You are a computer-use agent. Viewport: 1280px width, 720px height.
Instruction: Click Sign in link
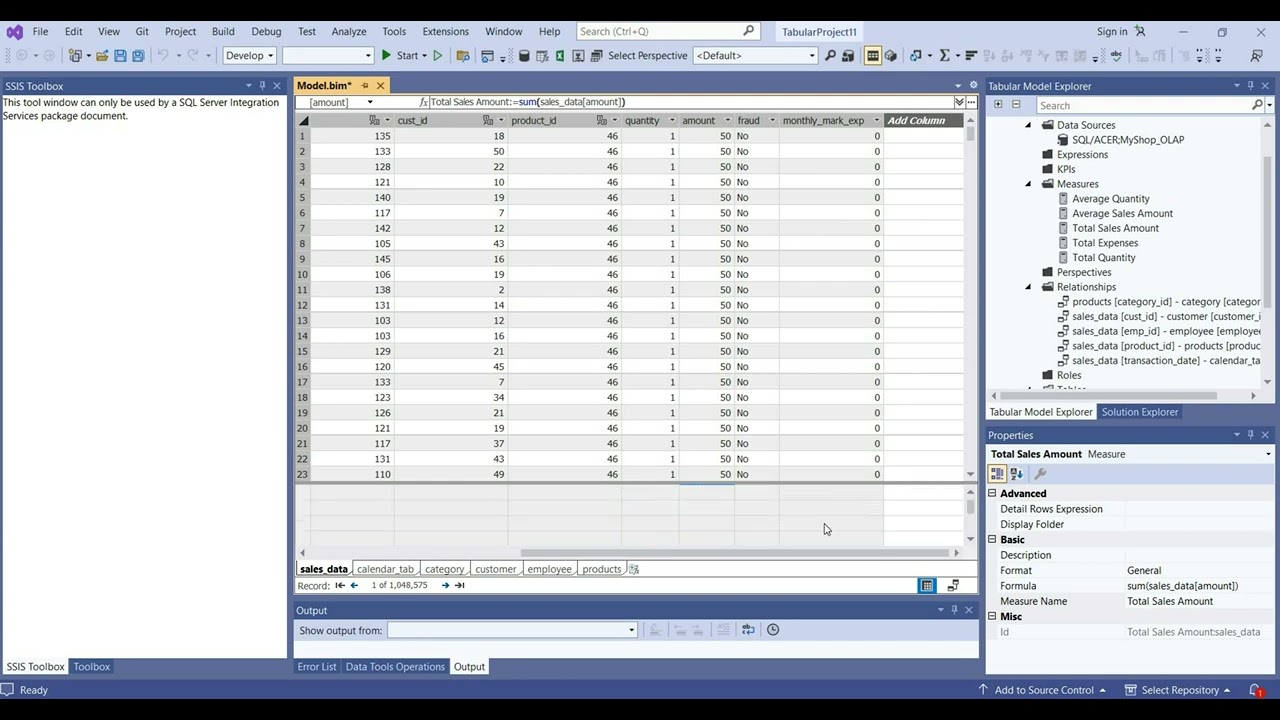tap(1111, 31)
